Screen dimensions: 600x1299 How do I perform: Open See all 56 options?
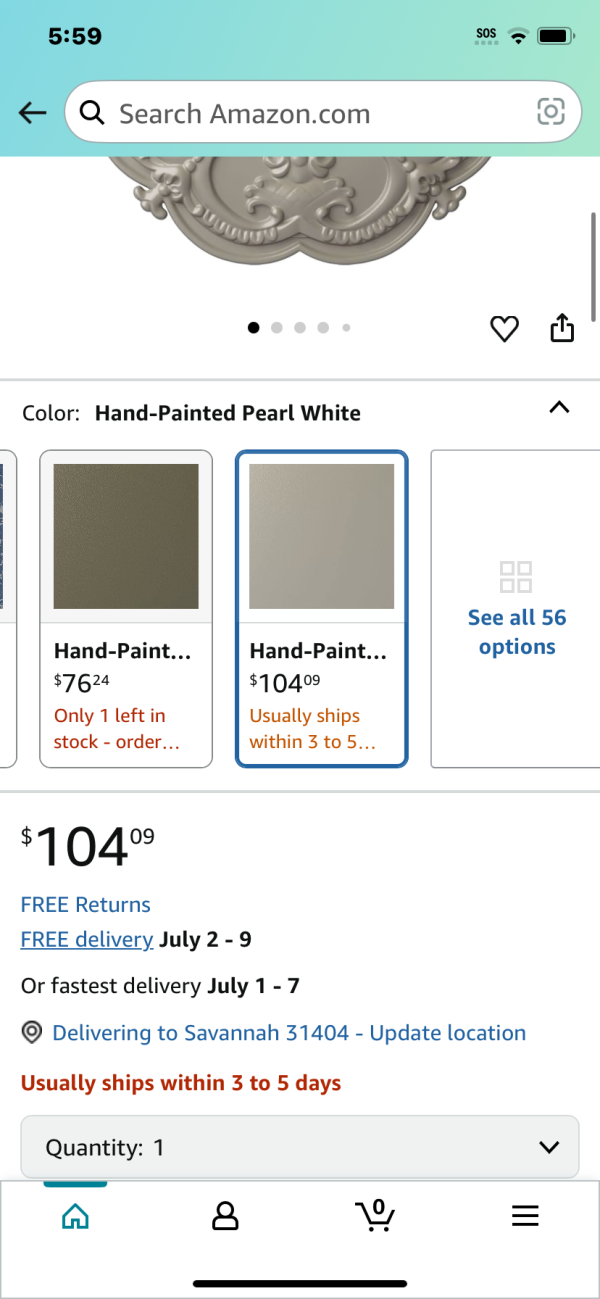pyautogui.click(x=517, y=609)
